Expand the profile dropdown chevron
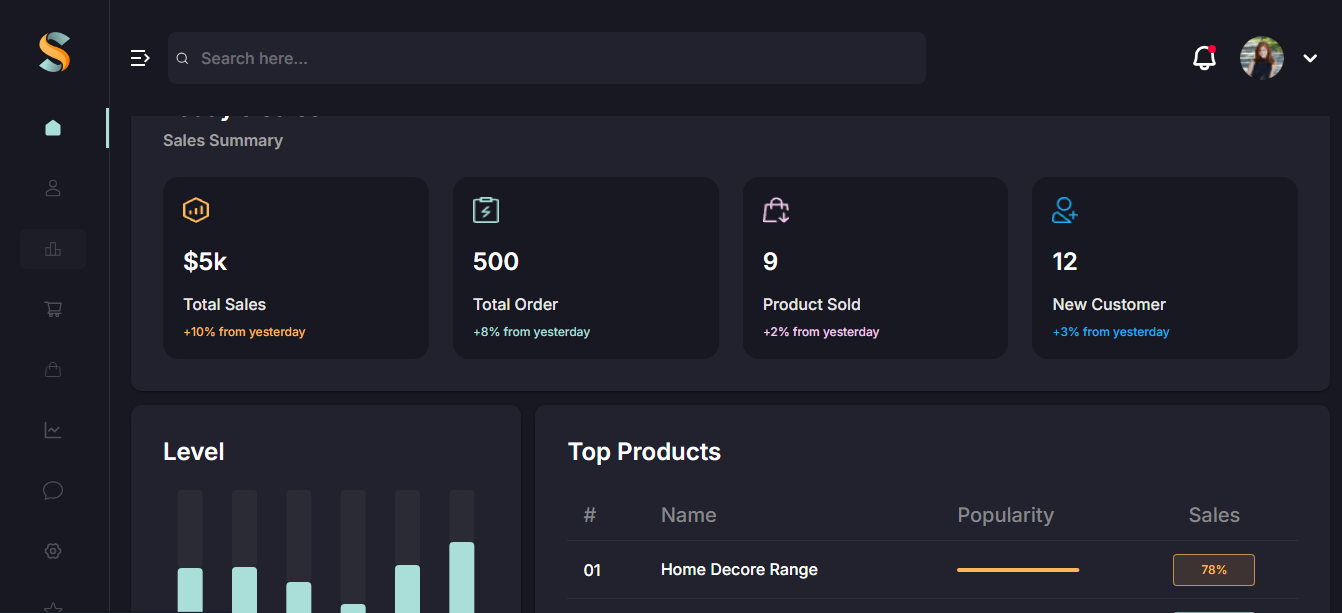 pos(1310,59)
